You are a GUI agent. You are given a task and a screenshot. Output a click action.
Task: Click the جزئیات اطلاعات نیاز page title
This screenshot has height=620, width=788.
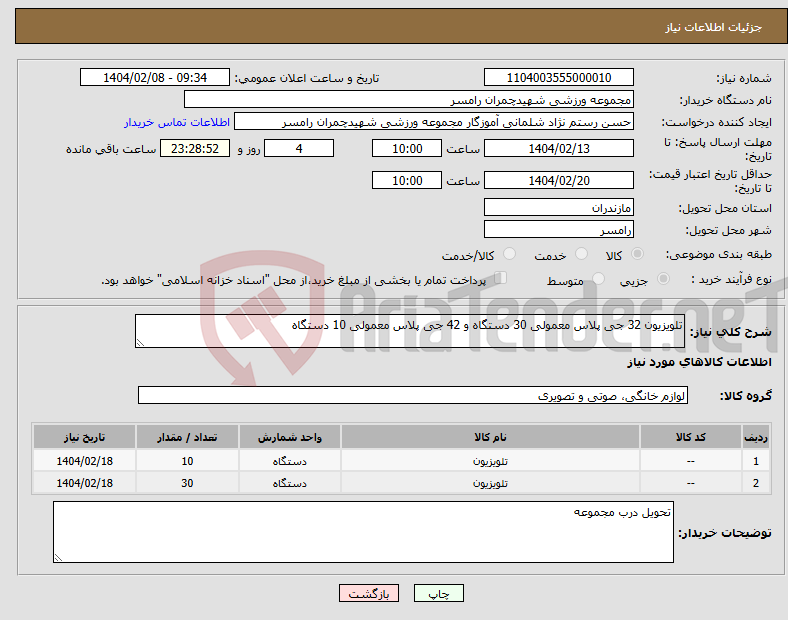point(714,27)
